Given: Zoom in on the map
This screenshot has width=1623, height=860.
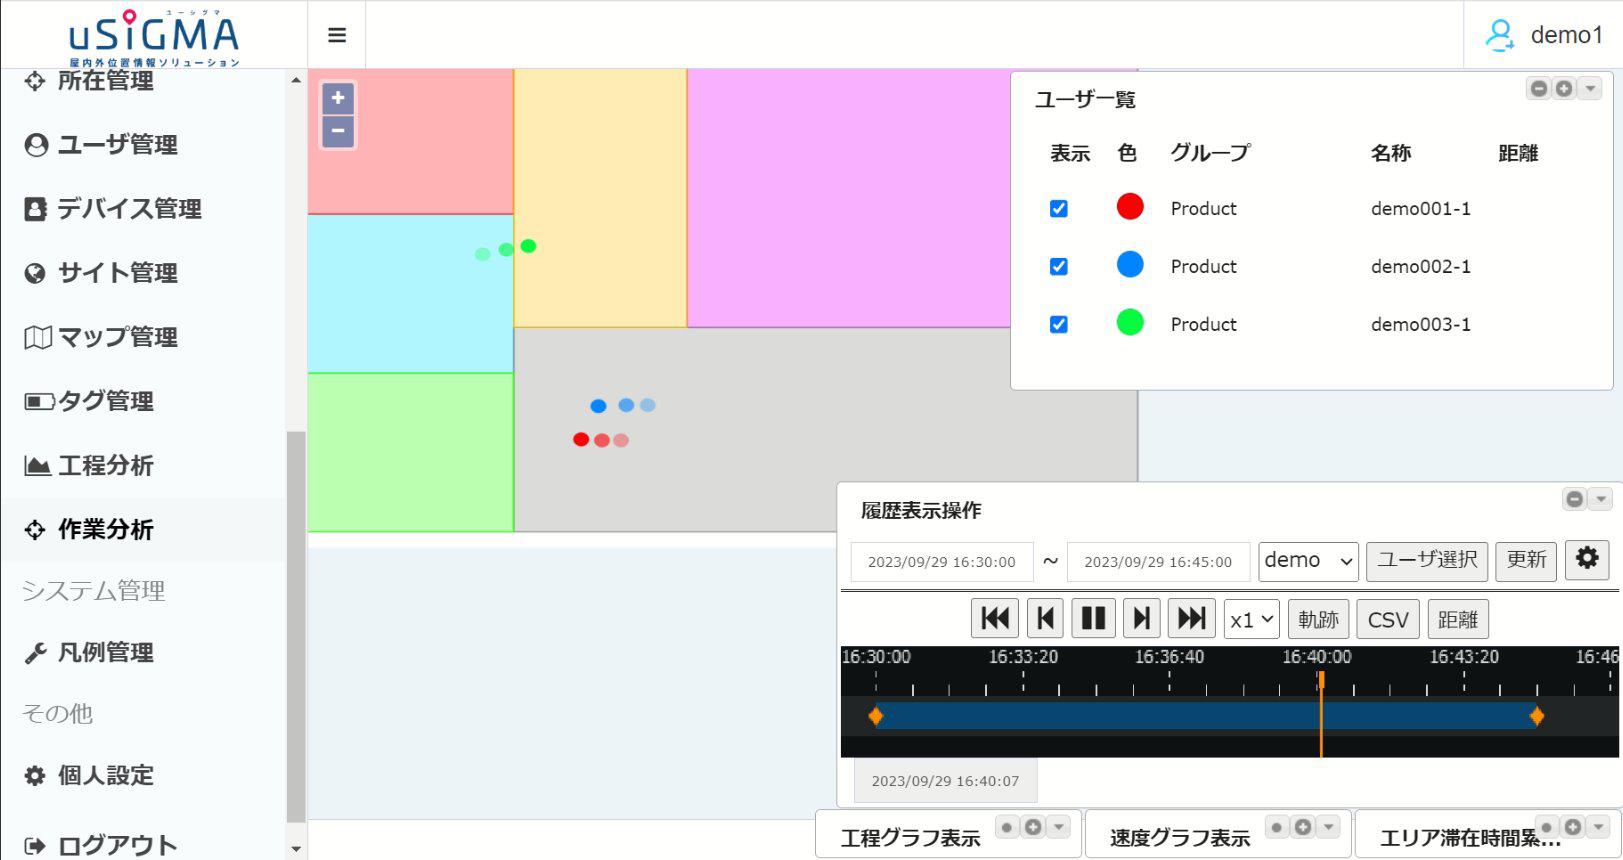Looking at the screenshot, I should [338, 98].
